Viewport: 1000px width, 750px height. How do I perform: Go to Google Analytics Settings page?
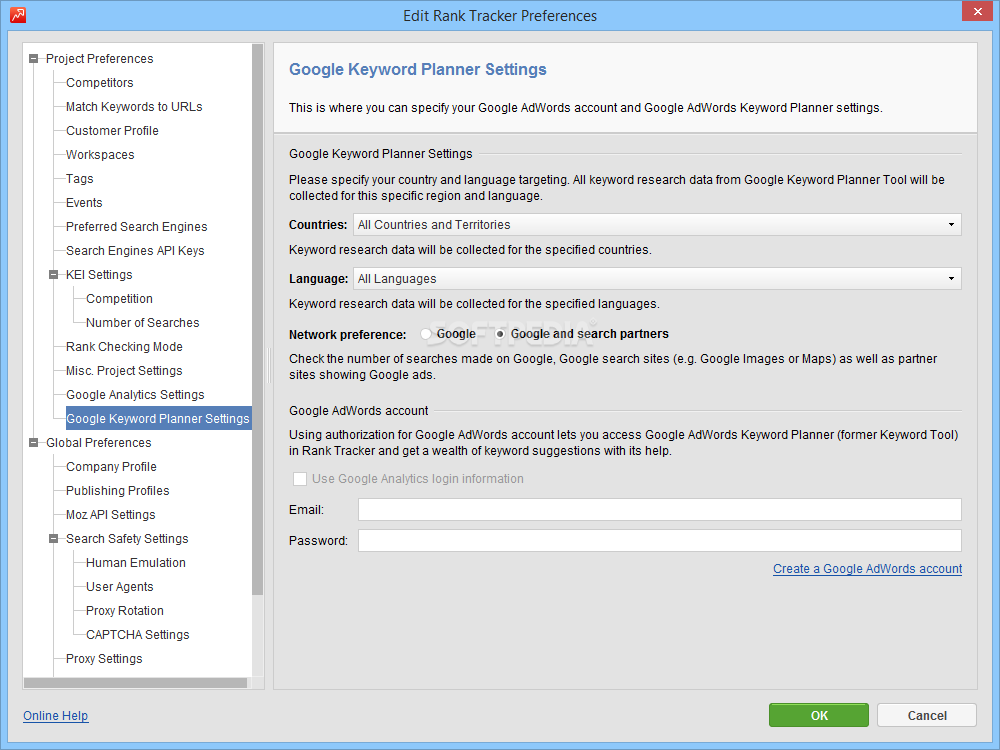(x=135, y=395)
